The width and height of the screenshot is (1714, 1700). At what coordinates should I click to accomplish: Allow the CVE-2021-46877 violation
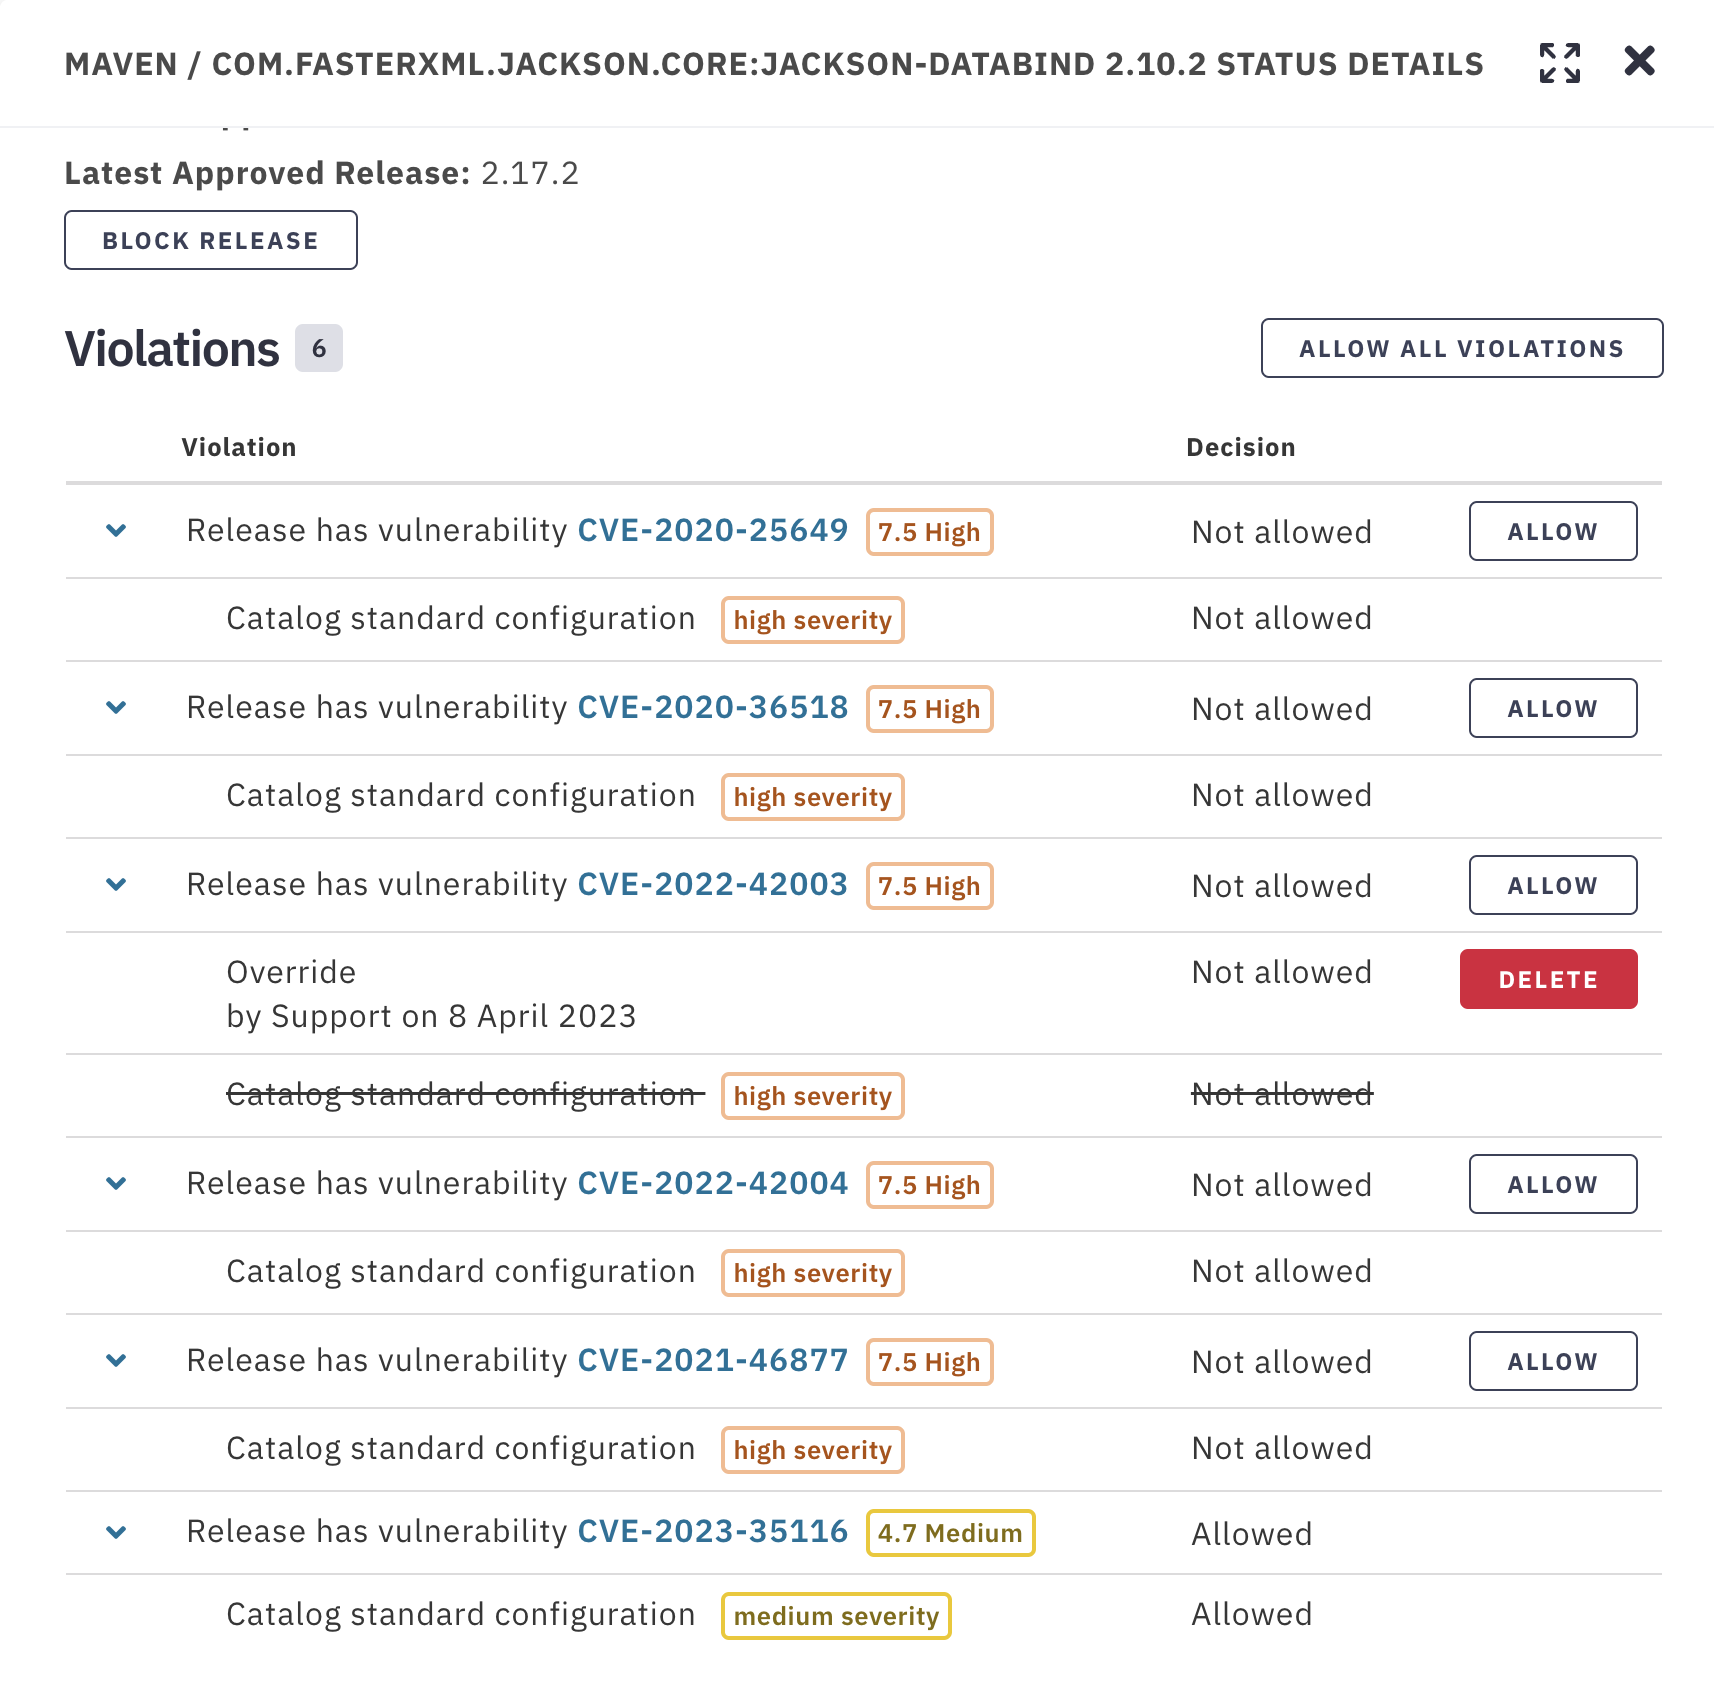pyautogui.click(x=1552, y=1361)
